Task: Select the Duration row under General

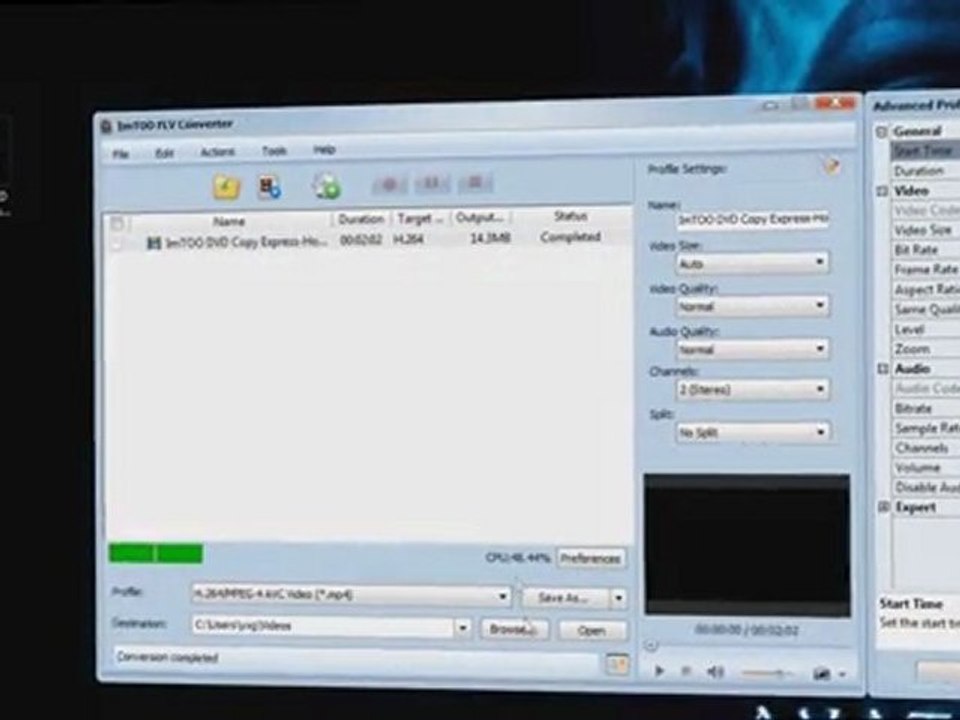Action: click(x=925, y=171)
